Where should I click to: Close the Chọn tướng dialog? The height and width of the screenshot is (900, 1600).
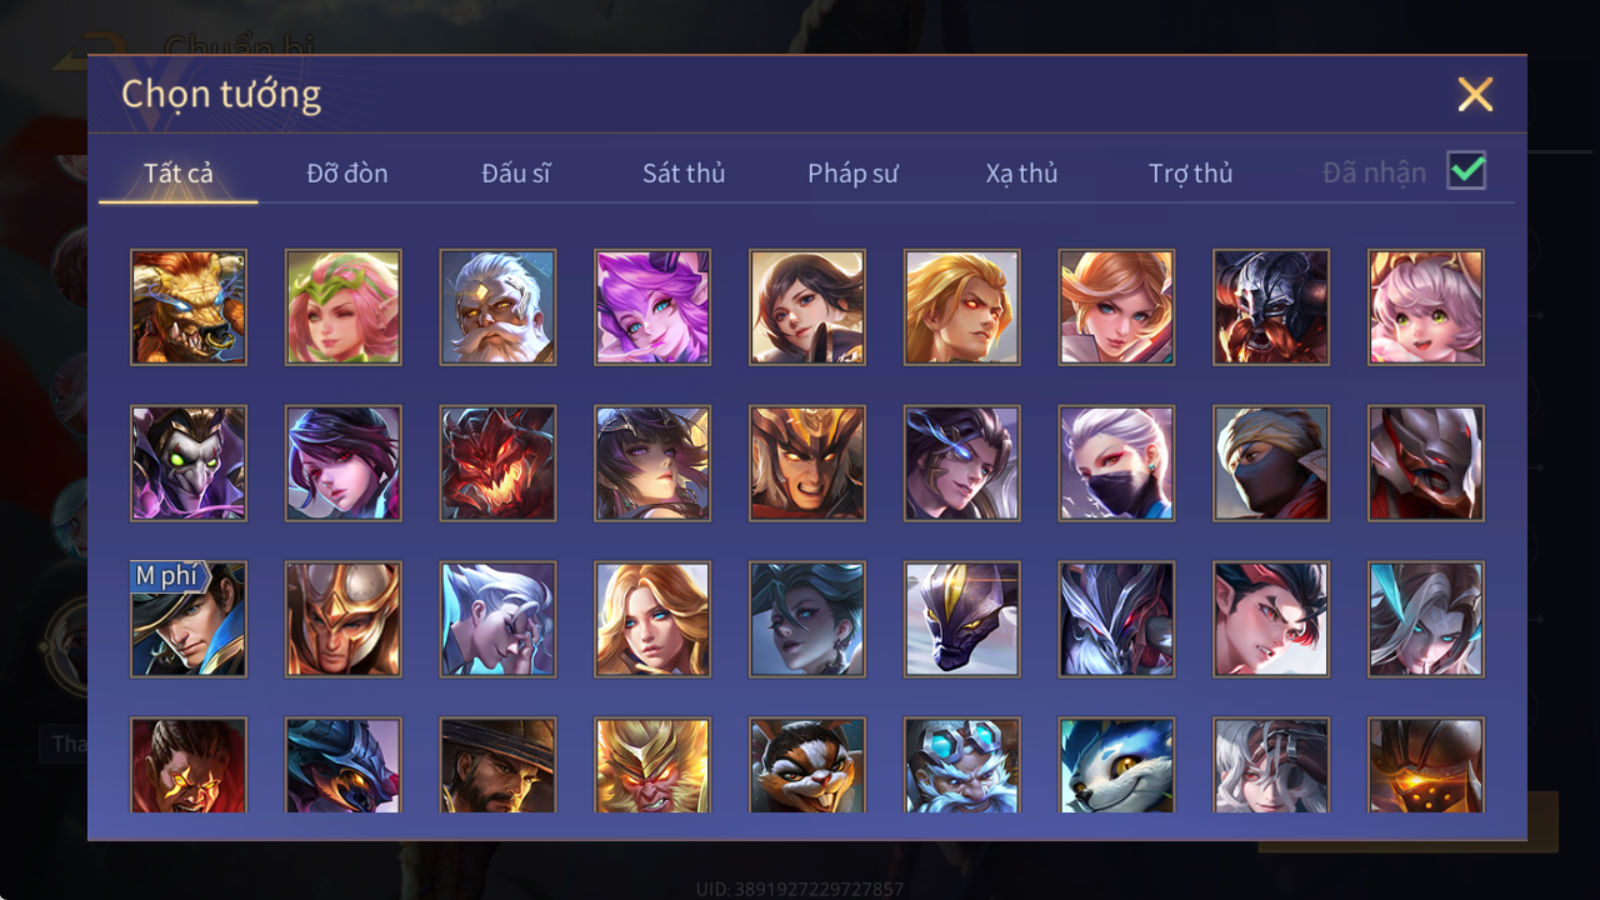click(x=1475, y=94)
